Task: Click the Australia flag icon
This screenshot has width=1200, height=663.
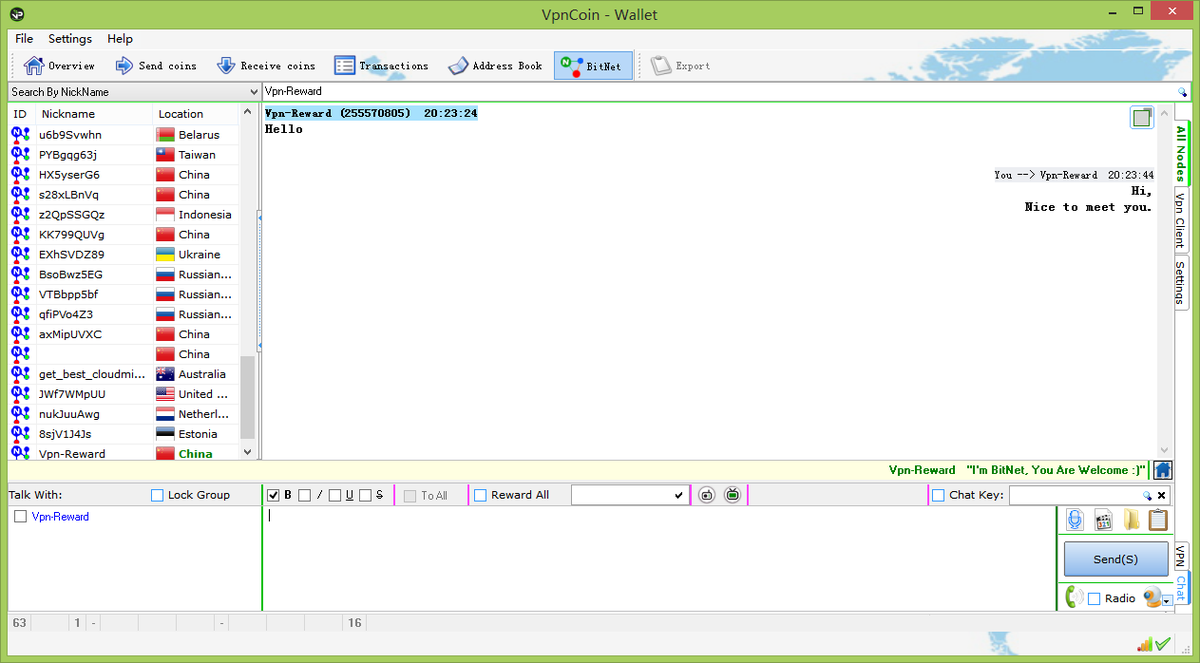Action: tap(165, 374)
